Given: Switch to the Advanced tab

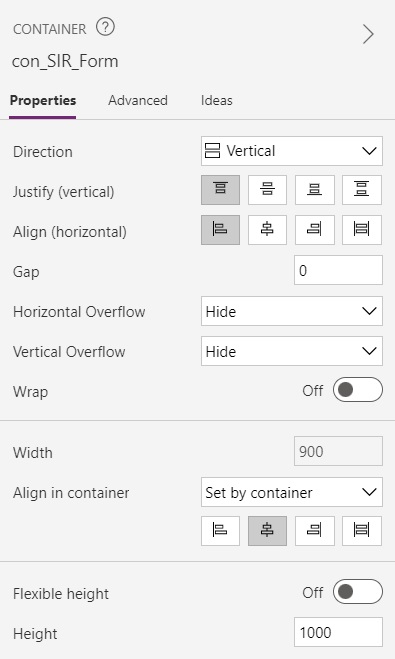Looking at the screenshot, I should click(138, 100).
